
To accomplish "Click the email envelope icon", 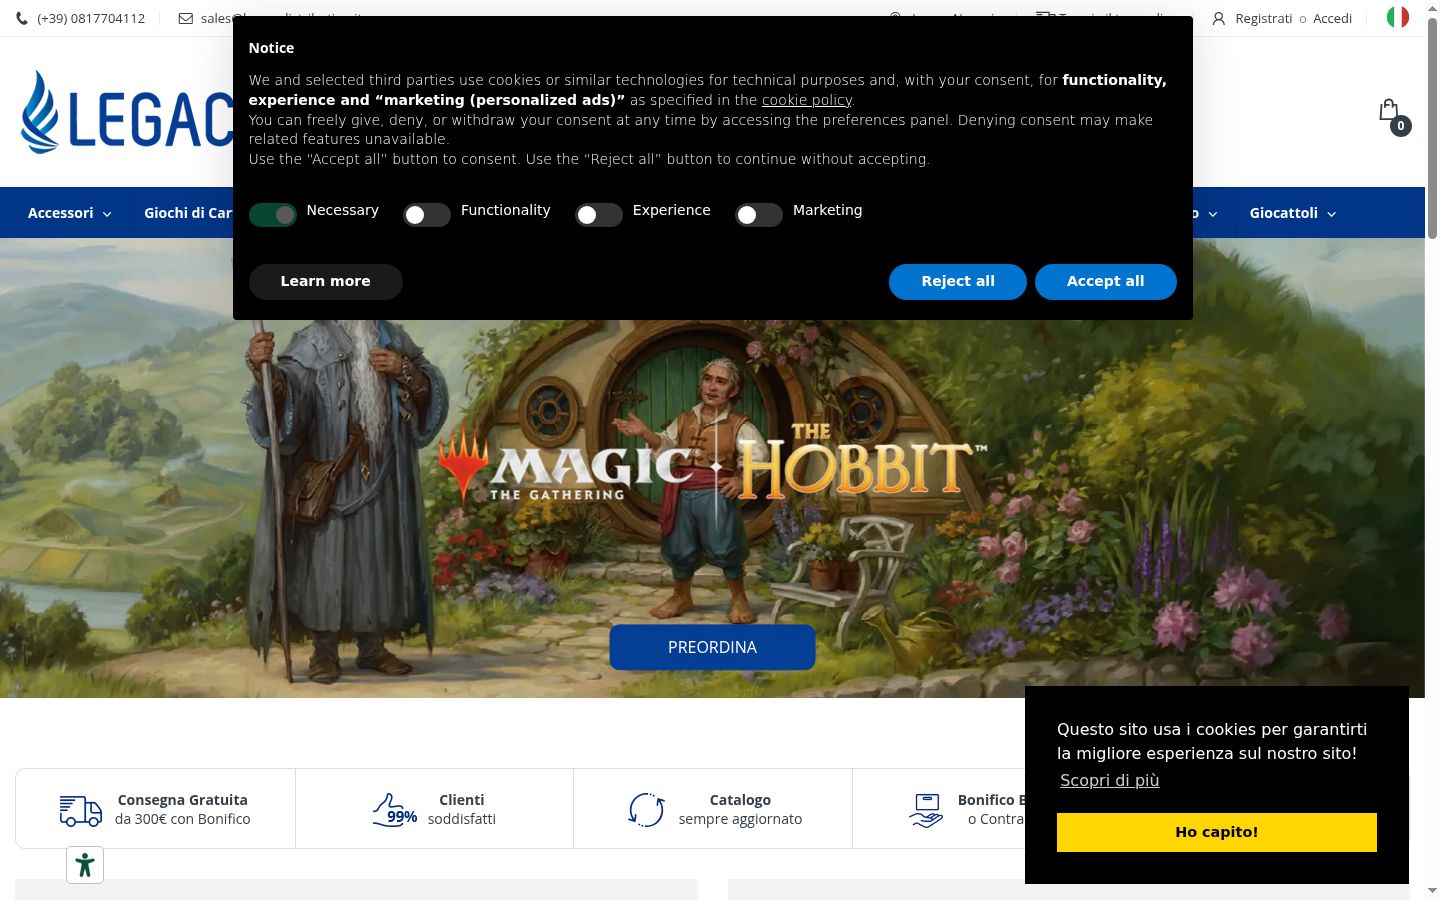I will (x=186, y=18).
